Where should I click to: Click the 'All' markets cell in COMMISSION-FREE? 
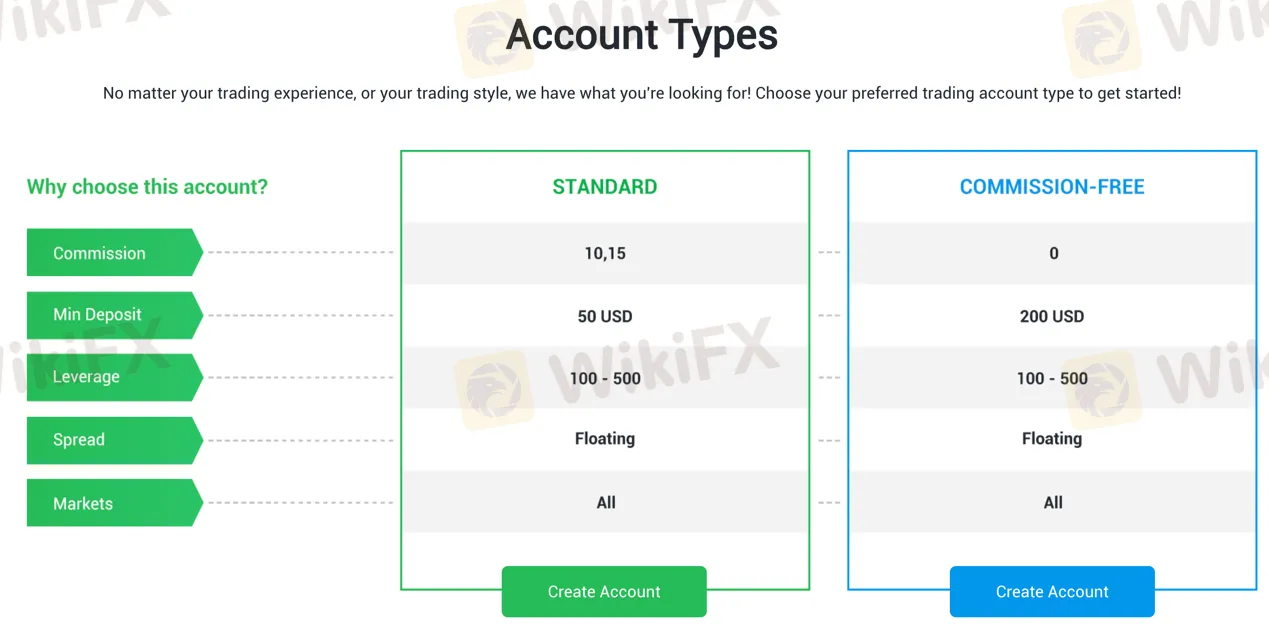(1052, 502)
